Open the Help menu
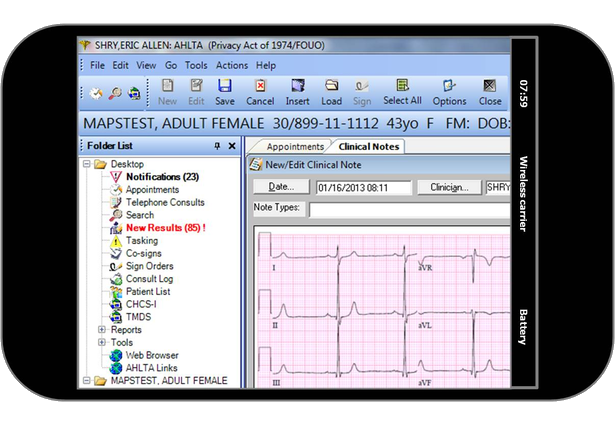Viewport: 615px width, 424px height. pos(266,66)
